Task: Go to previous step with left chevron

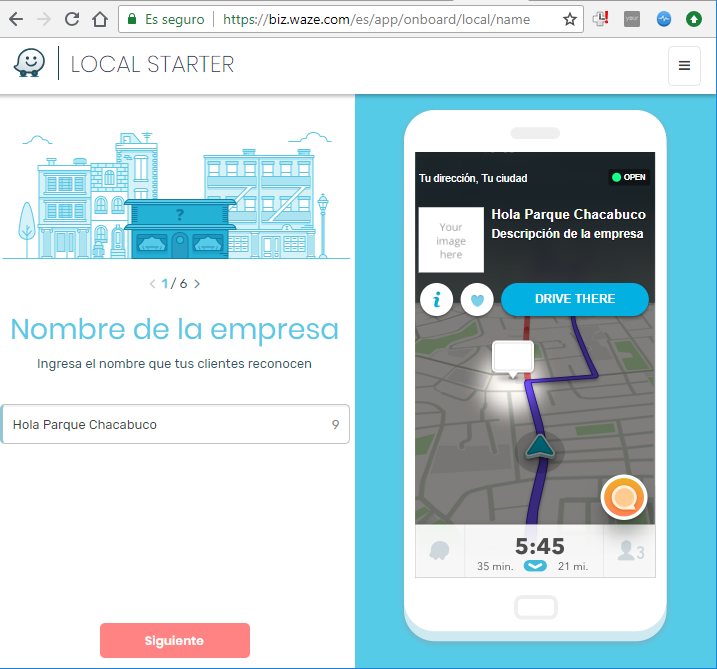Action: pyautogui.click(x=152, y=284)
